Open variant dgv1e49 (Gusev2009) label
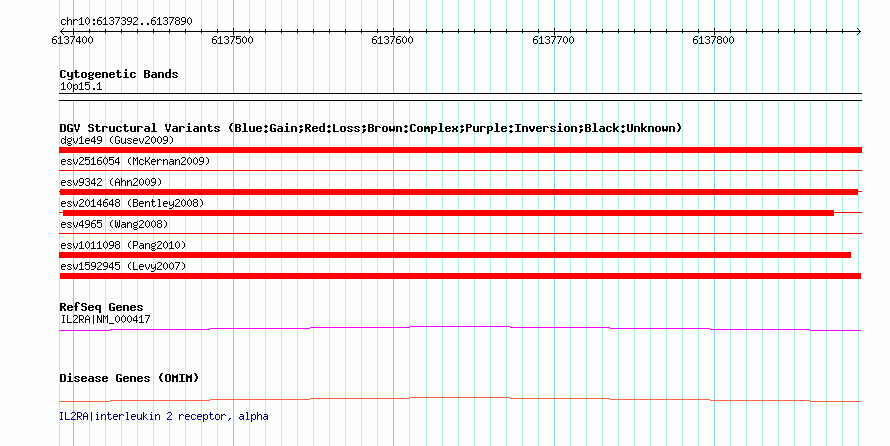 (x=117, y=140)
